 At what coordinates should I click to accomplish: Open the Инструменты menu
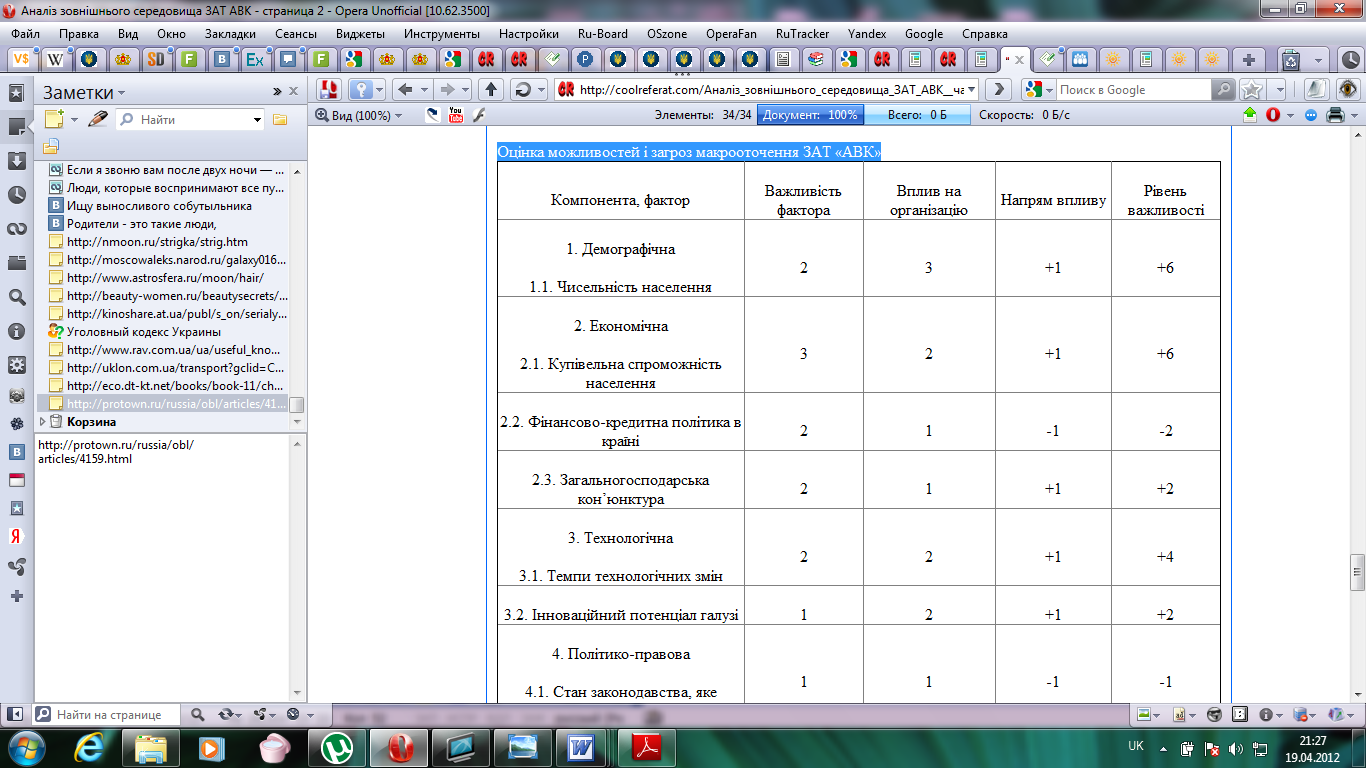click(x=441, y=33)
